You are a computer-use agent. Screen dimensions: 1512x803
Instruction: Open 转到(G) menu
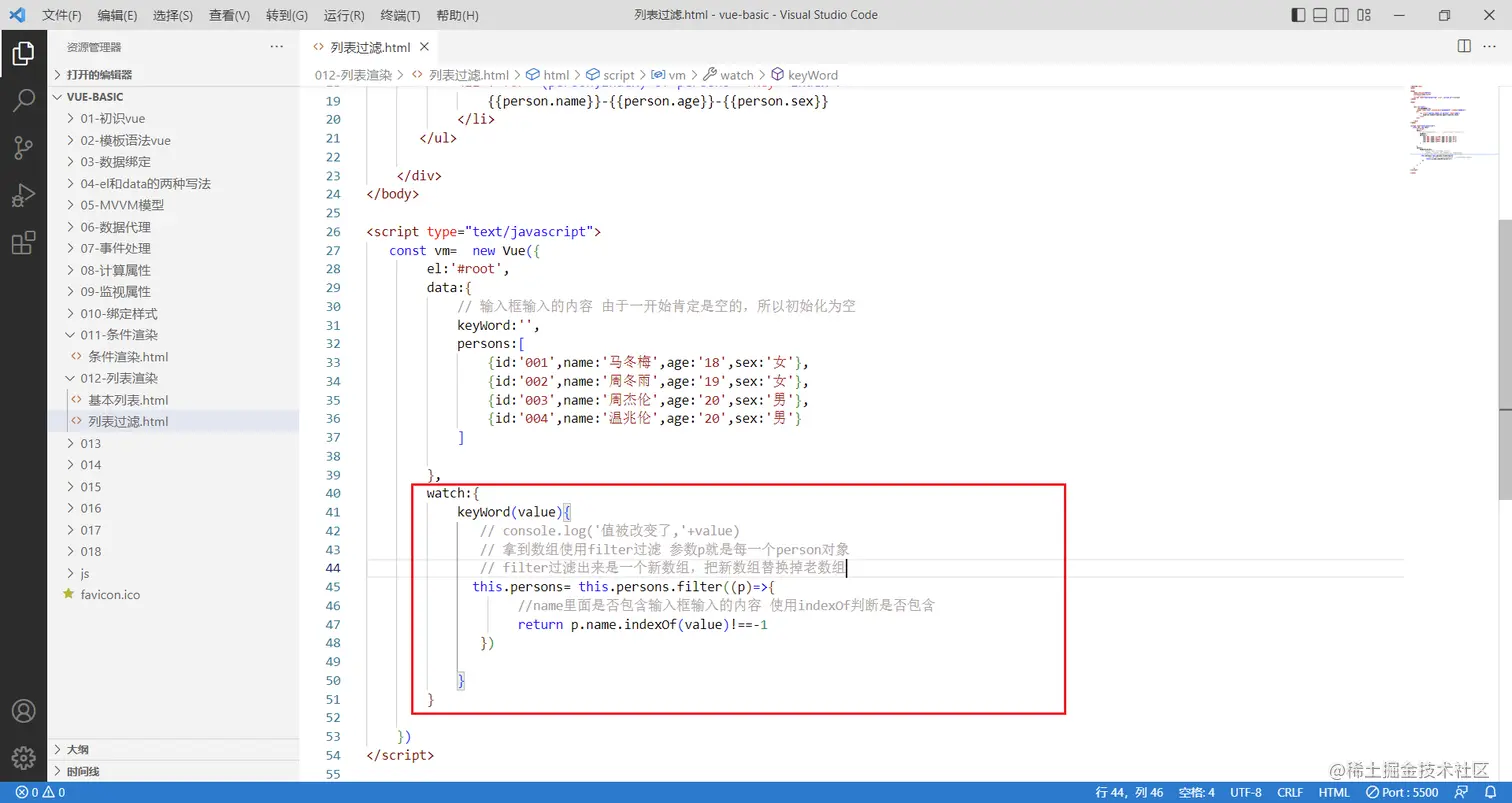[x=287, y=15]
